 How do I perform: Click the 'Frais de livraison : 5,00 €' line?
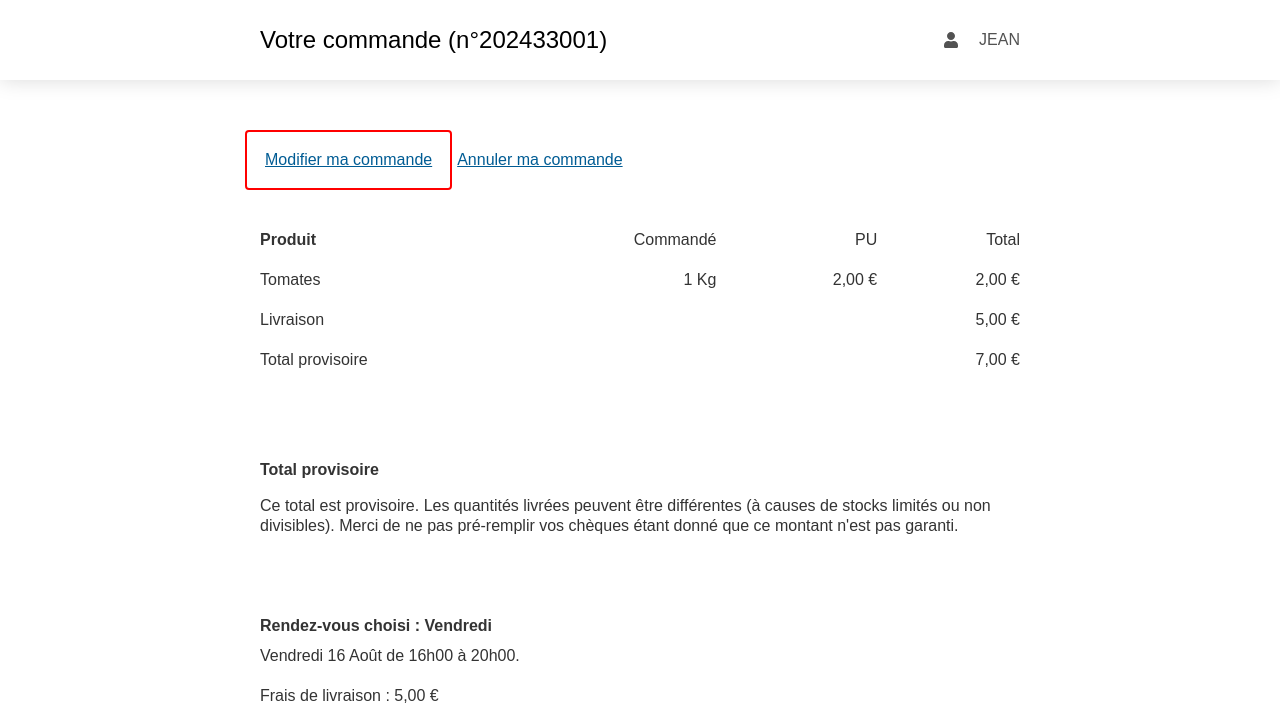tap(349, 696)
